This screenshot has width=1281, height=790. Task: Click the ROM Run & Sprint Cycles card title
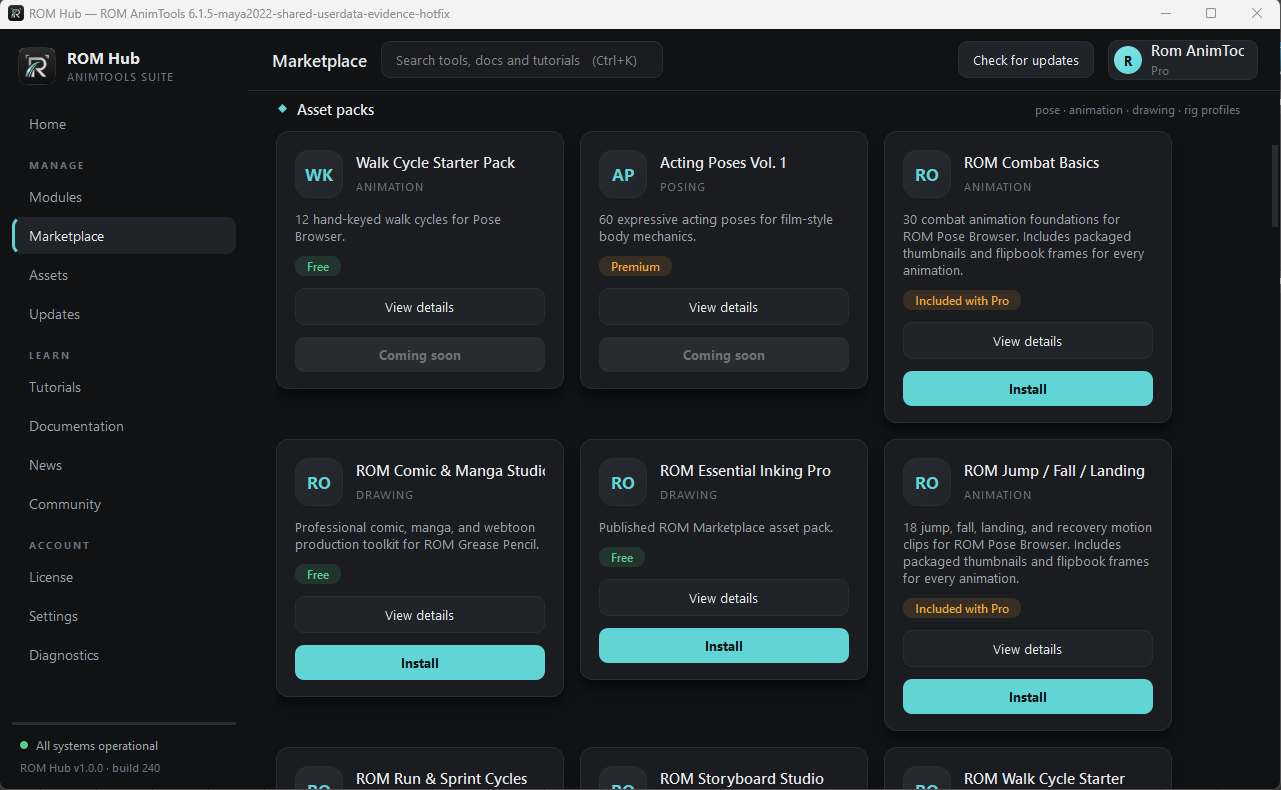coord(441,779)
